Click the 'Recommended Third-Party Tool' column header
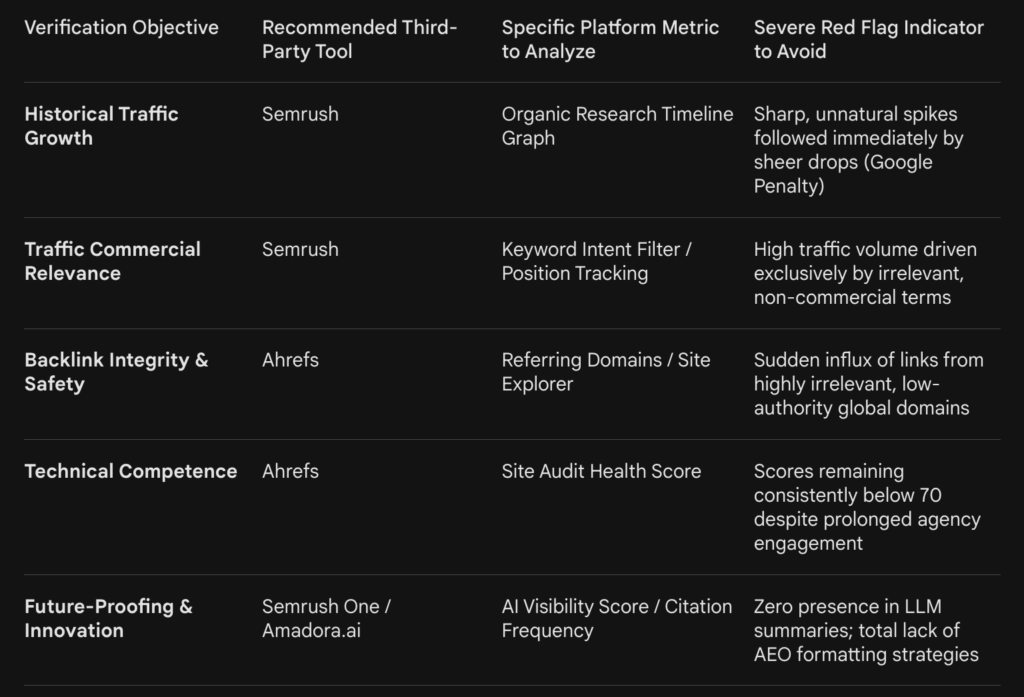Image resolution: width=1024 pixels, height=697 pixels. point(359,39)
